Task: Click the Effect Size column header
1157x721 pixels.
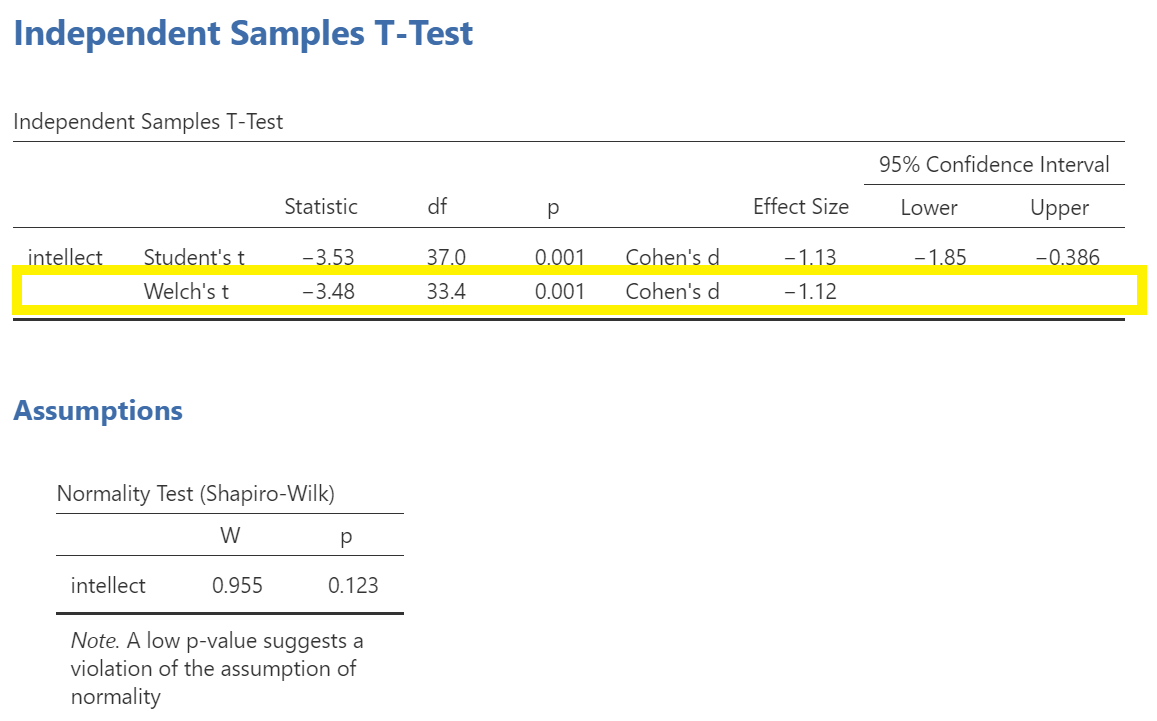Action: pyautogui.click(x=801, y=207)
